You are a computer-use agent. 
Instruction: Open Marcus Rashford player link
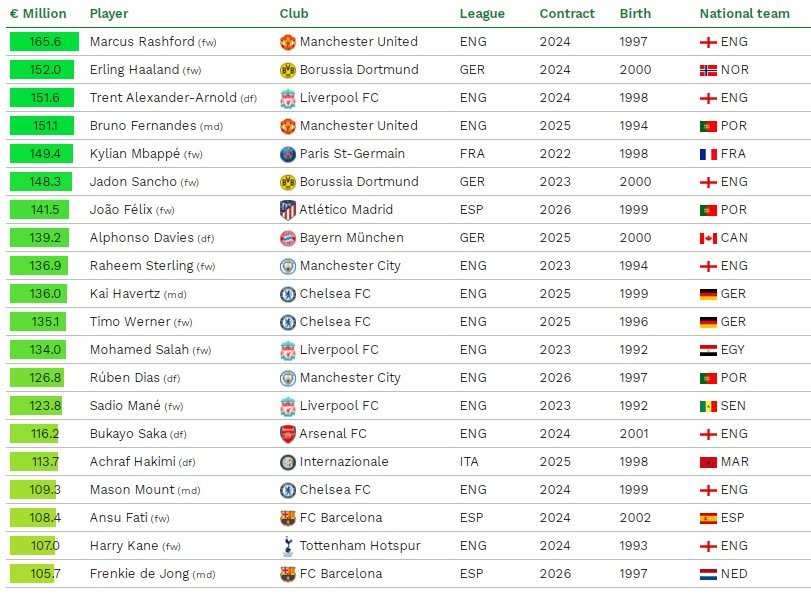(142, 41)
